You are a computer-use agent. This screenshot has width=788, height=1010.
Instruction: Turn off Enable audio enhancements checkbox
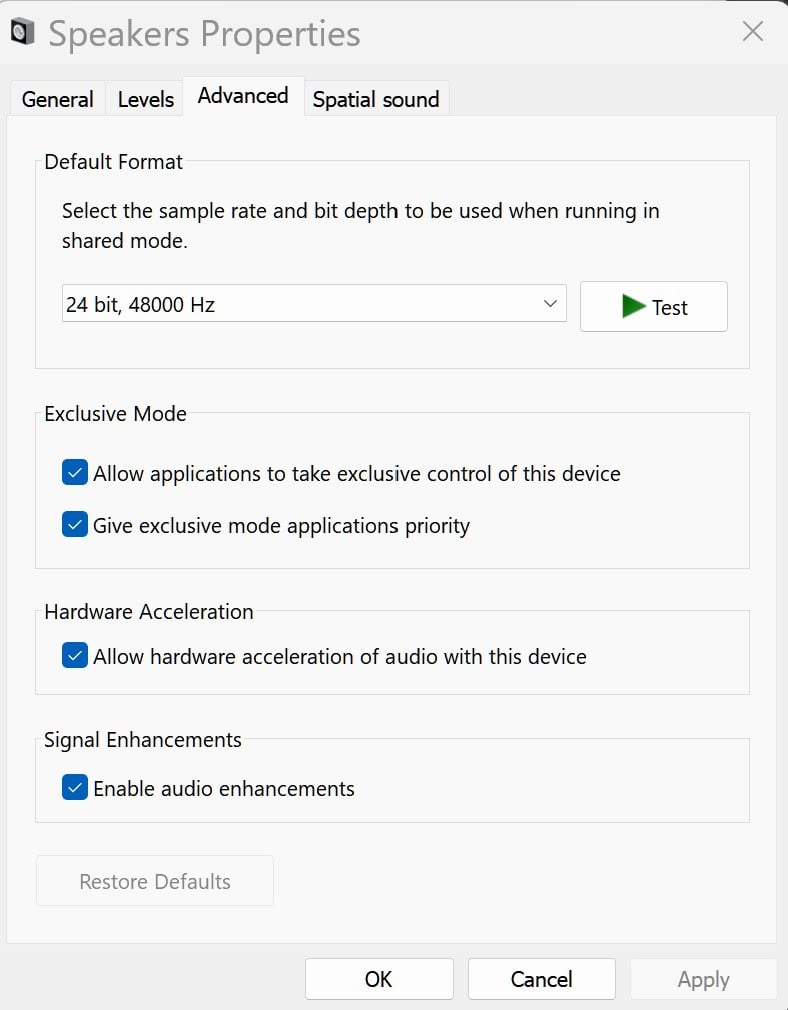(x=75, y=788)
